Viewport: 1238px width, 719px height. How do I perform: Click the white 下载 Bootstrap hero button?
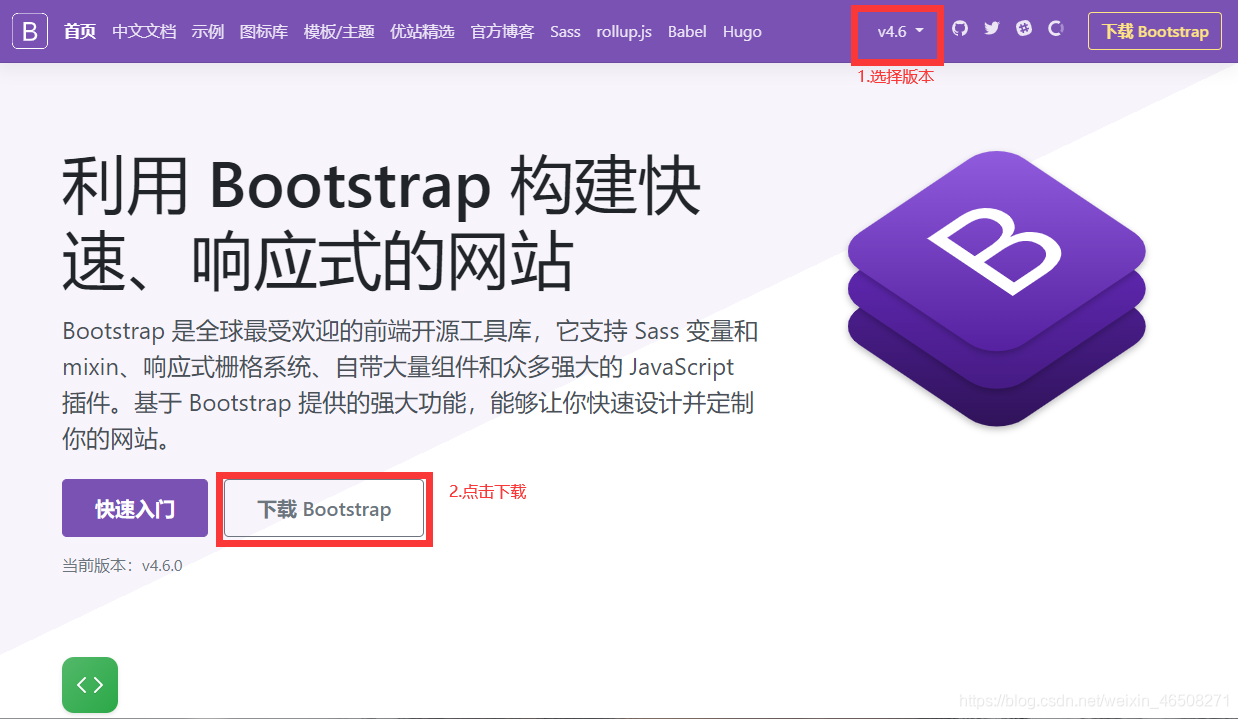(x=324, y=509)
